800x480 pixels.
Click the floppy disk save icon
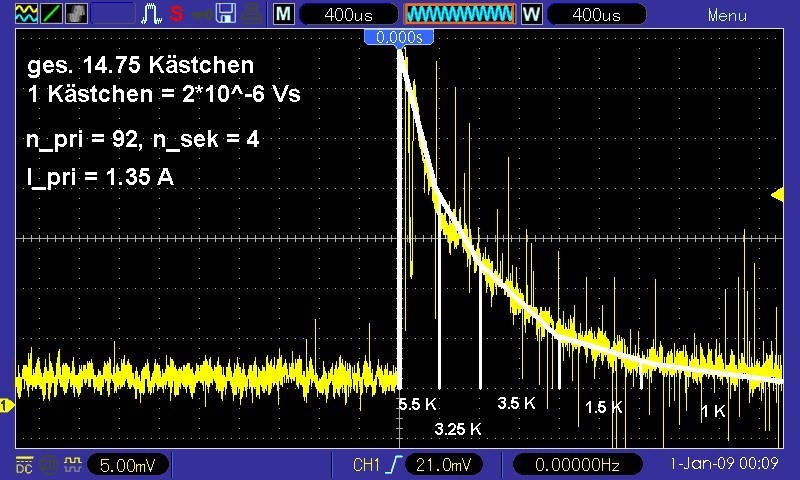tap(226, 14)
